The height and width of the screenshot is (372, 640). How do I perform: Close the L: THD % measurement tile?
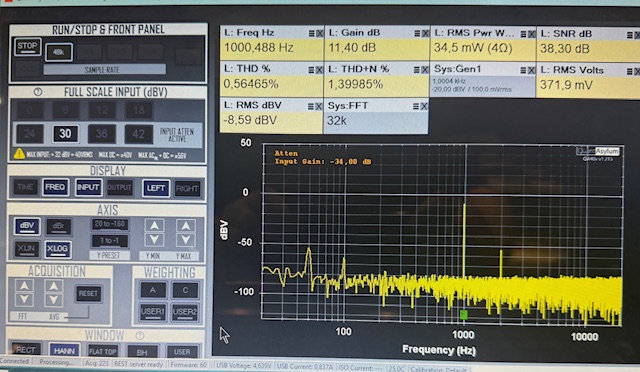(x=320, y=70)
